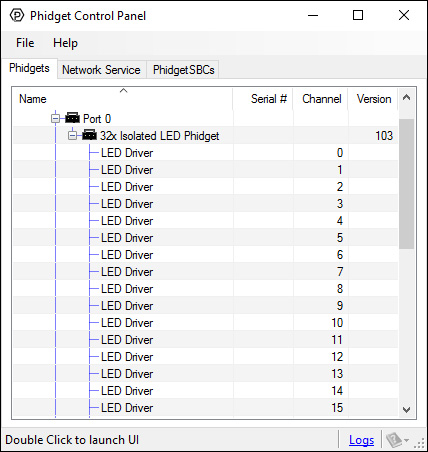Image resolution: width=428 pixels, height=452 pixels.
Task: Select LED Driver channel 8 row
Action: 206,289
